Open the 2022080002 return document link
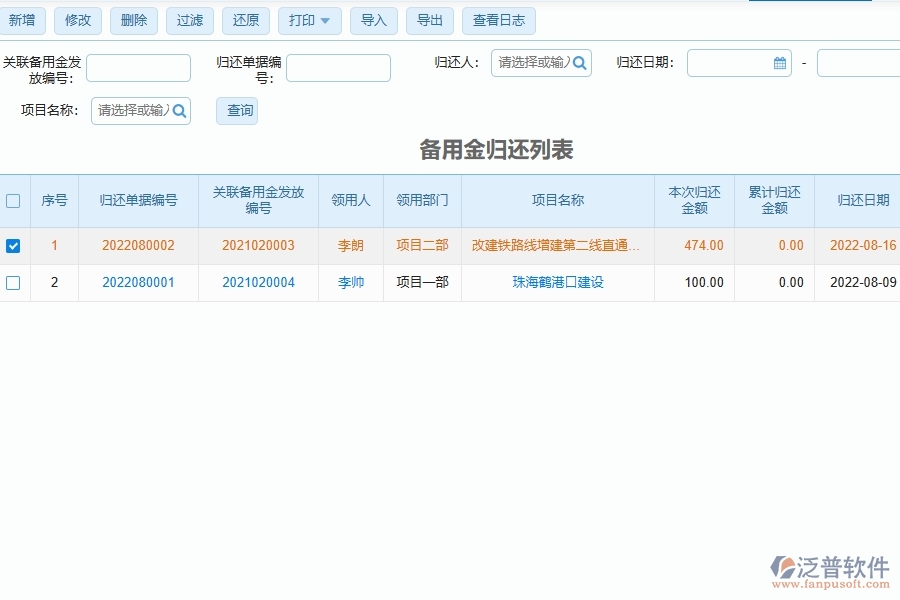Image resolution: width=900 pixels, height=600 pixels. click(x=139, y=245)
